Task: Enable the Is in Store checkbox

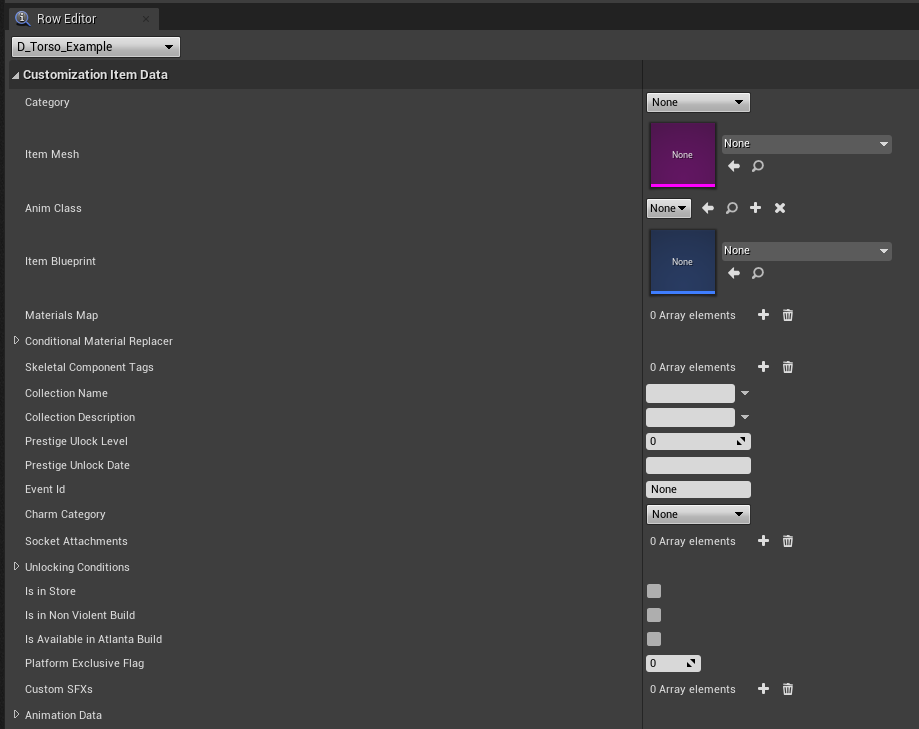Action: click(654, 591)
